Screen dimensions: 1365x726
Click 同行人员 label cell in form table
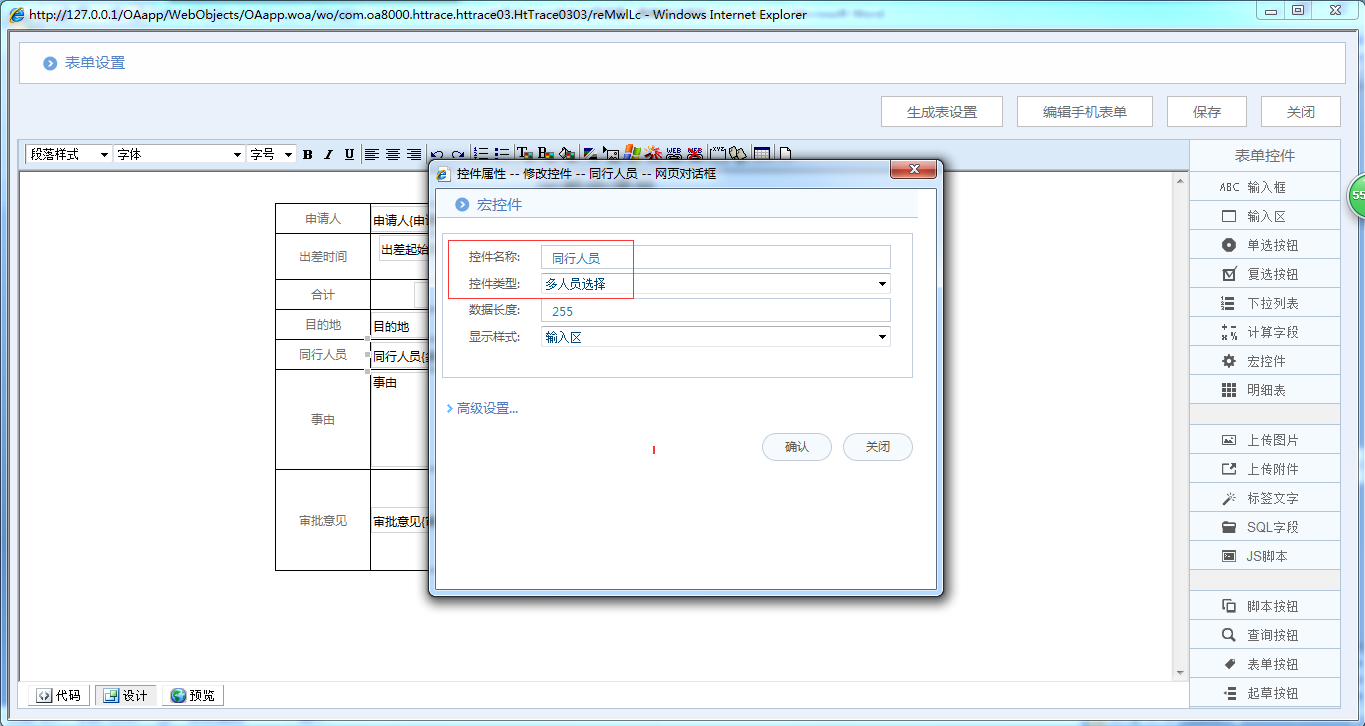coord(323,355)
